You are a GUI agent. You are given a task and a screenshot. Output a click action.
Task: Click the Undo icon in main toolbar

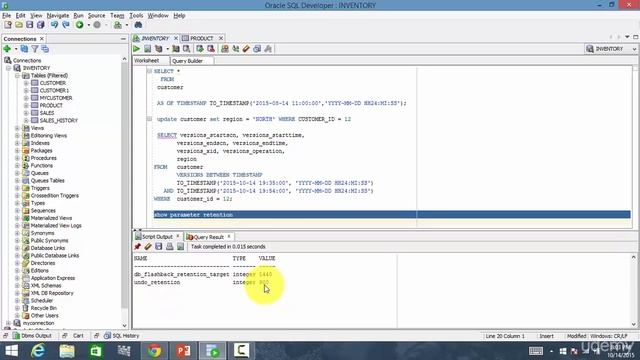(54, 25)
